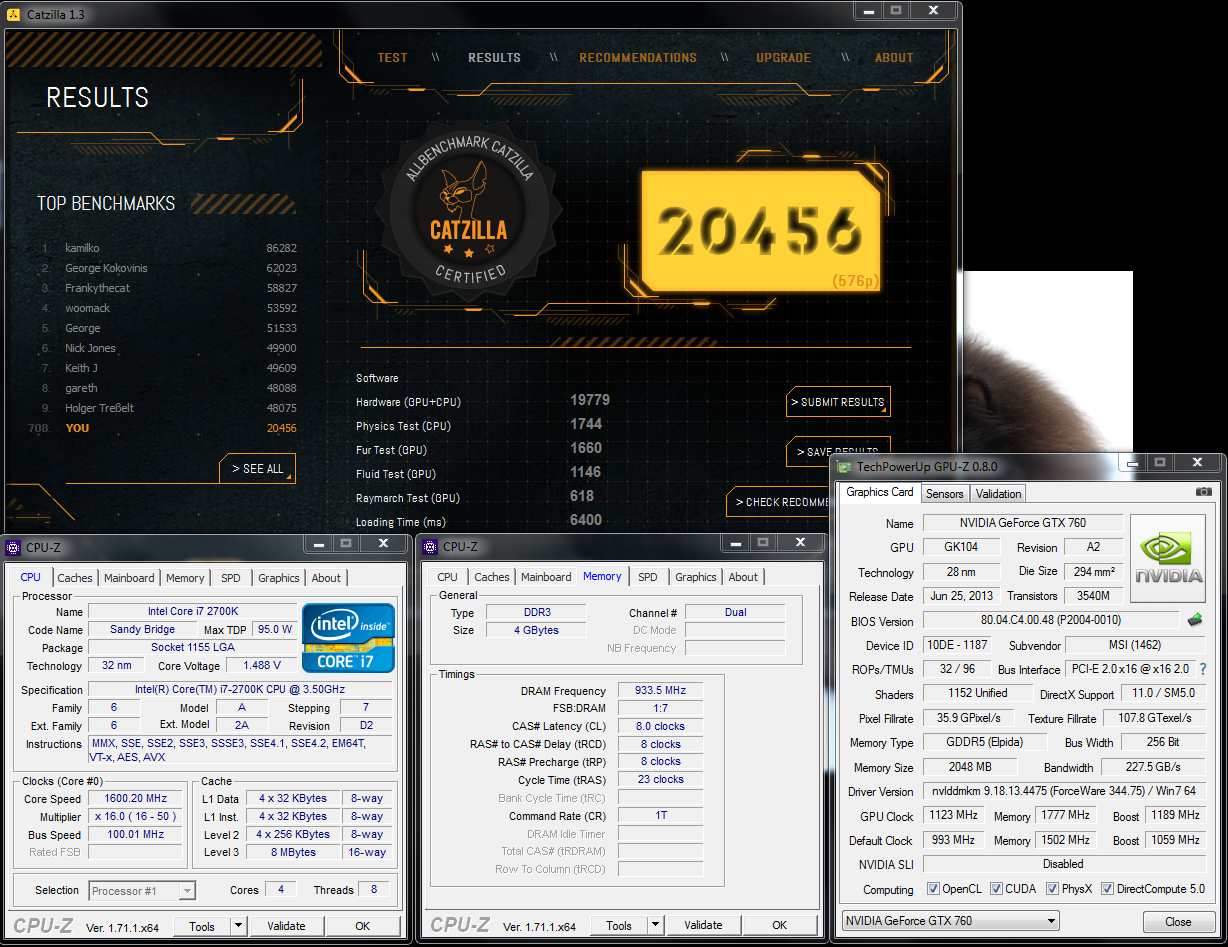The width and height of the screenshot is (1228, 947).
Task: Open the UPGRADE section in Catzilla
Action: 783,58
